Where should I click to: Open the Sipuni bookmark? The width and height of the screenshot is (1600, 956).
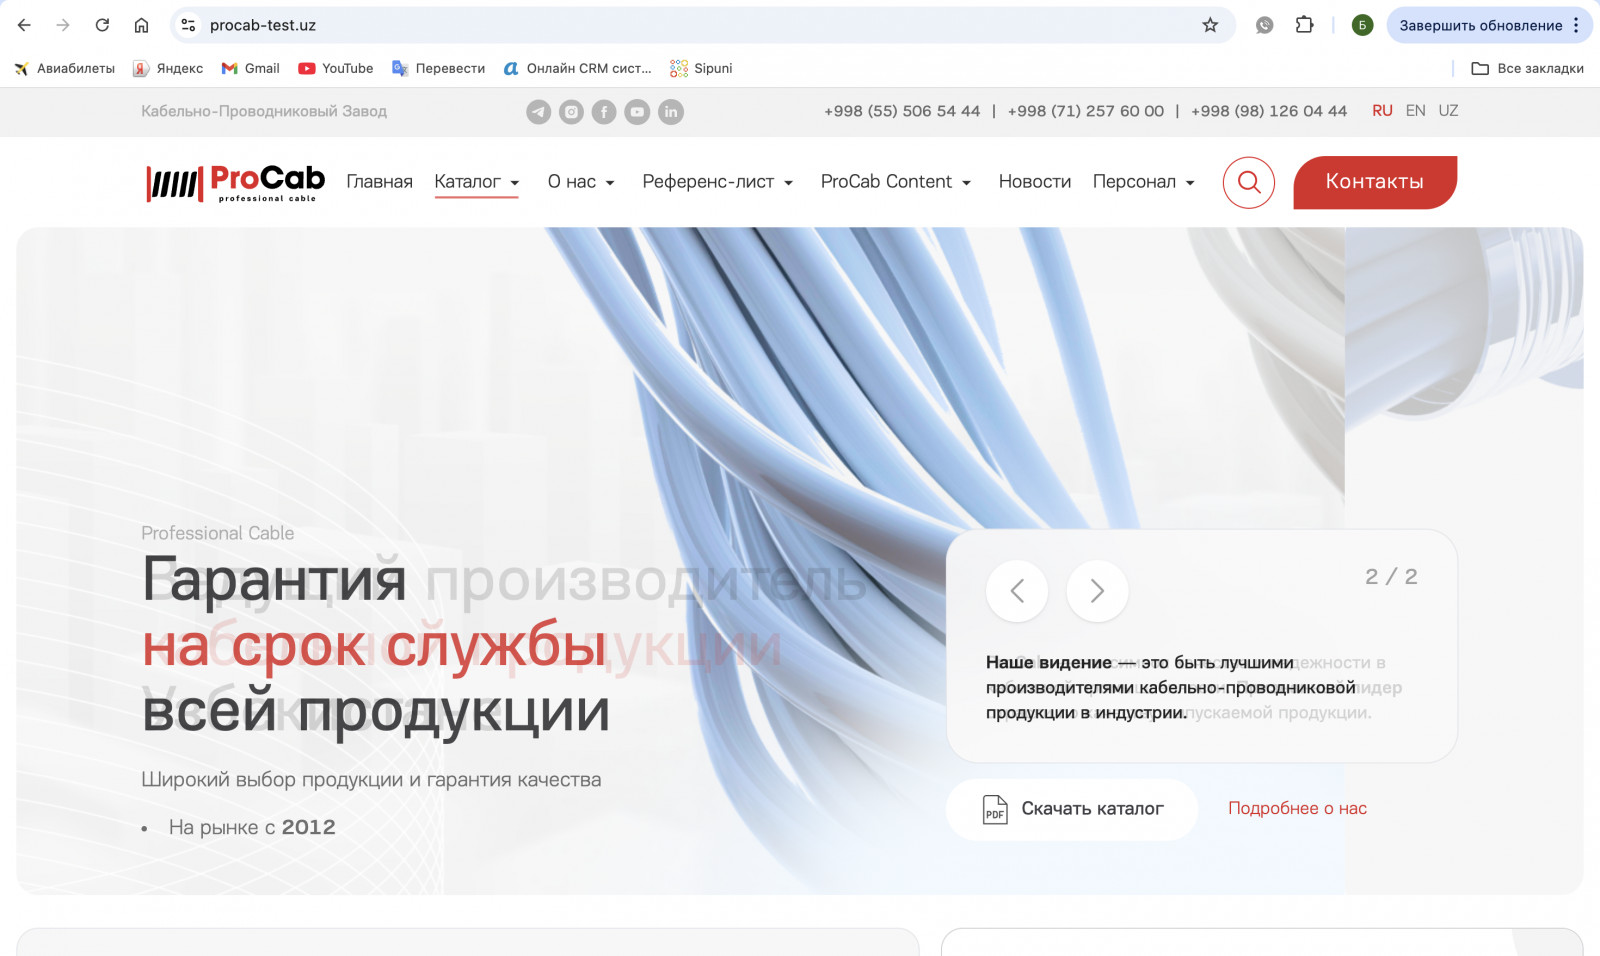tap(701, 68)
